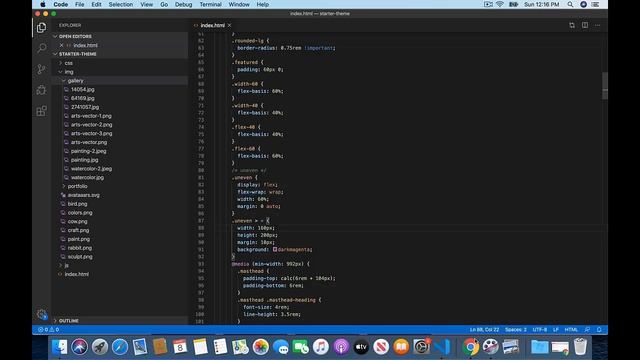The height and width of the screenshot is (360, 640).
Task: Open Music app in the Dock
Action: 321,347
